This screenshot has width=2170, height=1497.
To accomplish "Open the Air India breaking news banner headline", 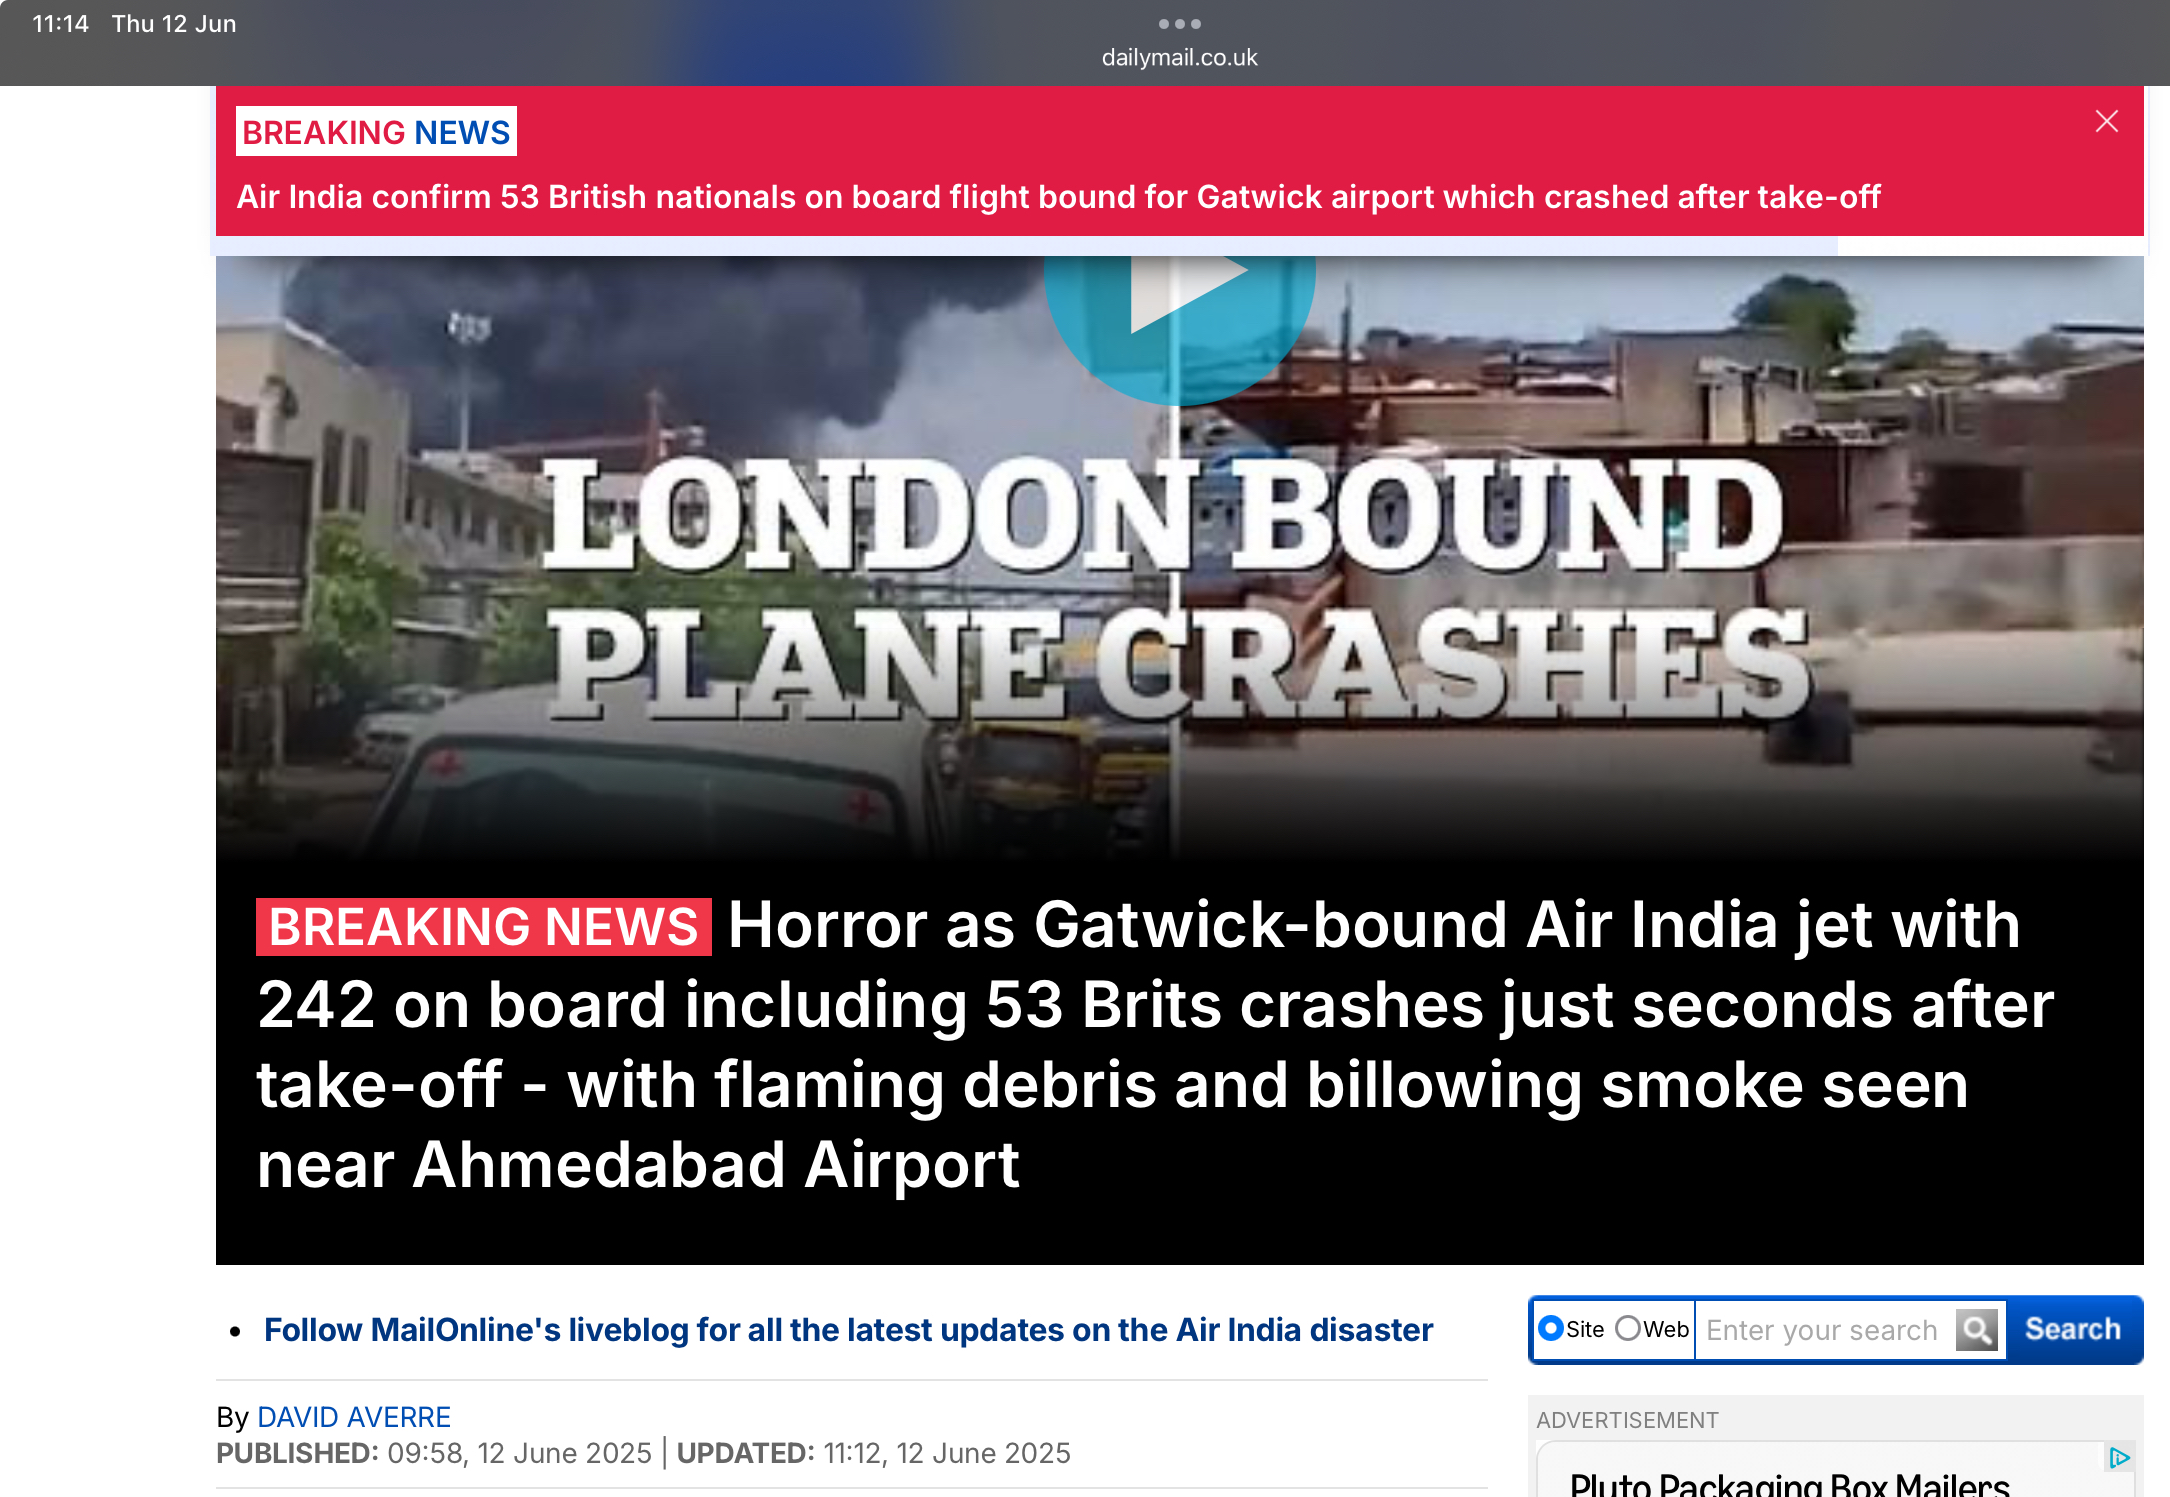I will click(x=1058, y=197).
